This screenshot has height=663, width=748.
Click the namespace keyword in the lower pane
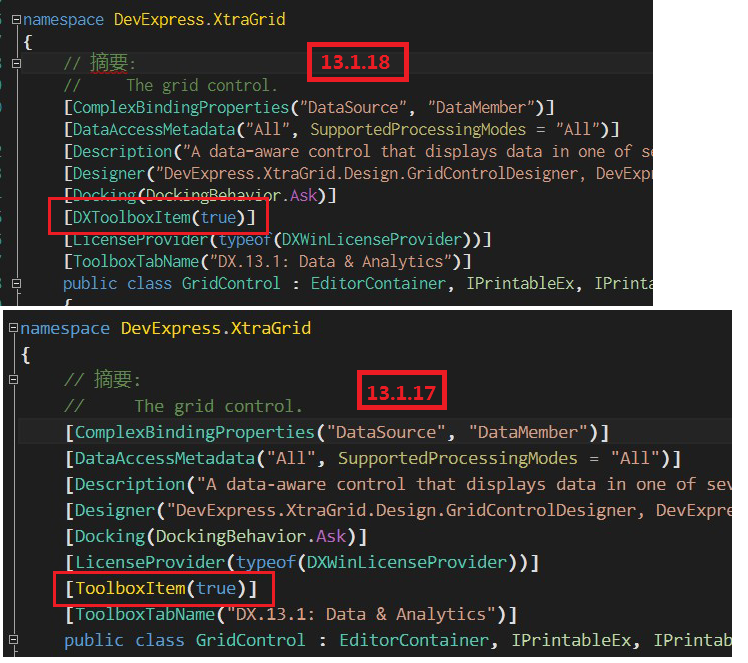tap(65, 328)
